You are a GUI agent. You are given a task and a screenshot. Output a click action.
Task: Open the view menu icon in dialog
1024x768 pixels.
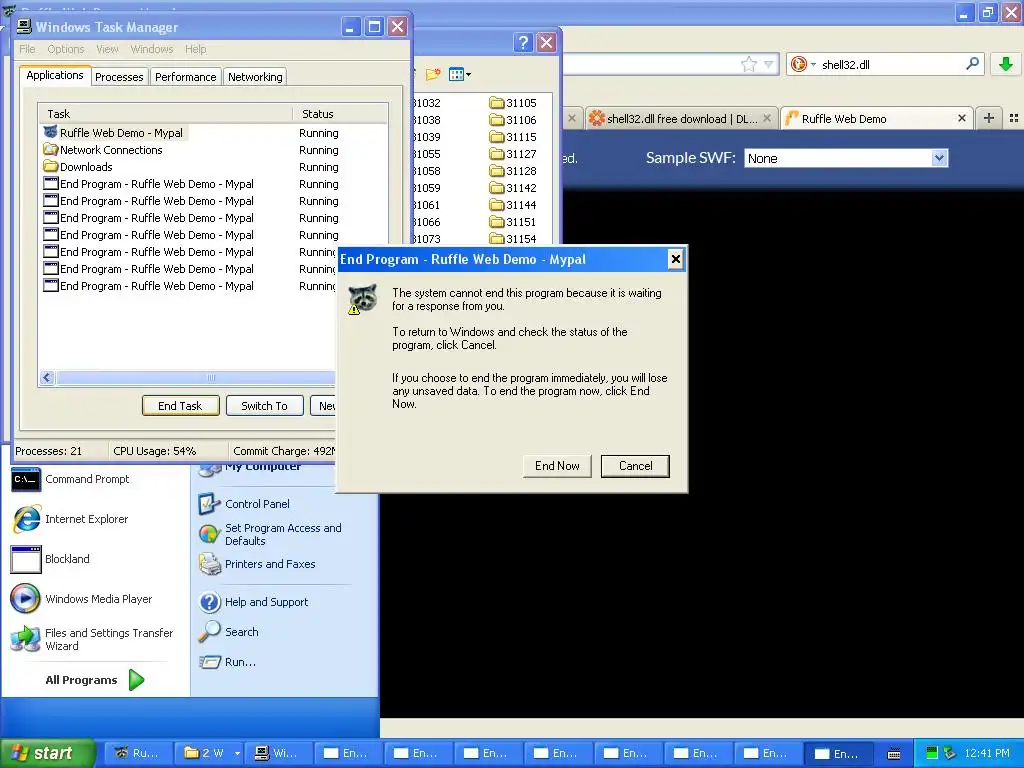(460, 74)
